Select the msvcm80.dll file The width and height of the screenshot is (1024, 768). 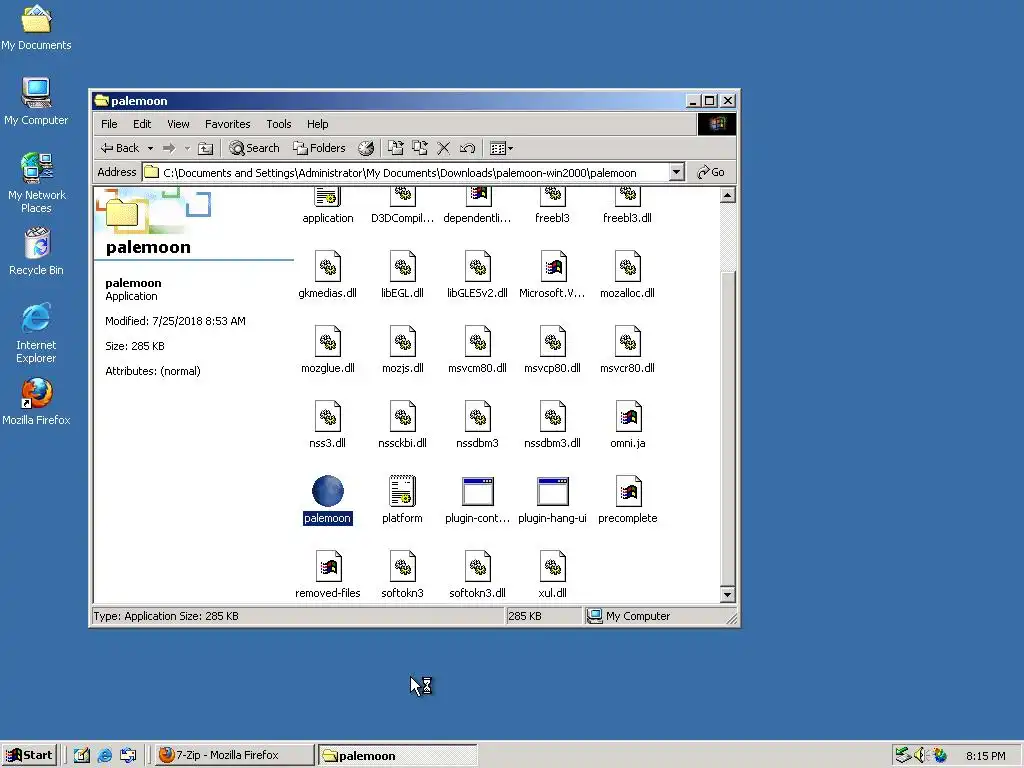pyautogui.click(x=477, y=341)
